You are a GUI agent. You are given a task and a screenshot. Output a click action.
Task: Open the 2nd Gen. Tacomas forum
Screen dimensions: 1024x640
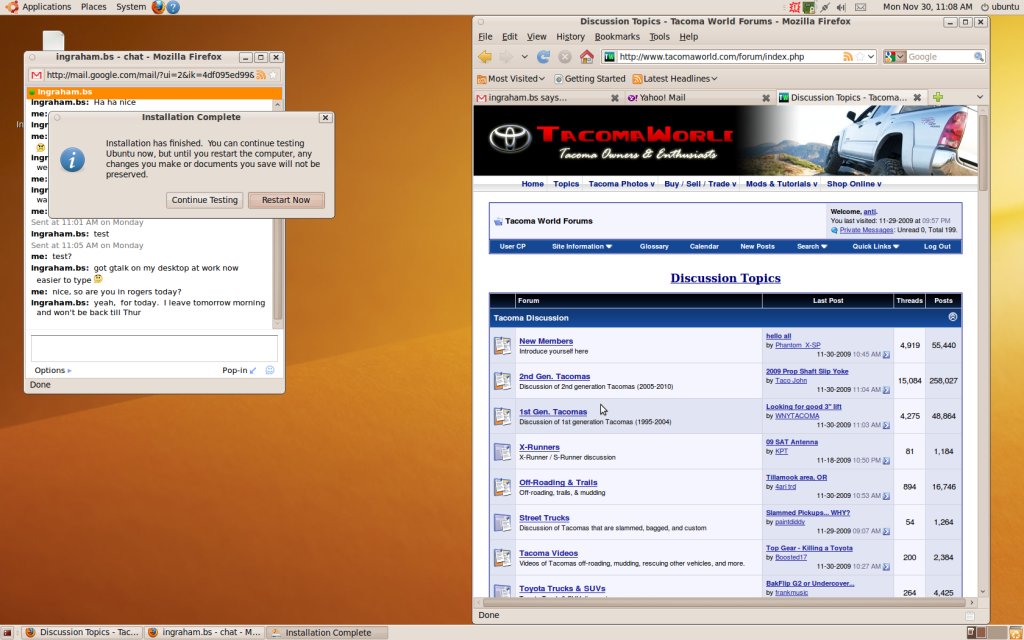pyautogui.click(x=554, y=376)
